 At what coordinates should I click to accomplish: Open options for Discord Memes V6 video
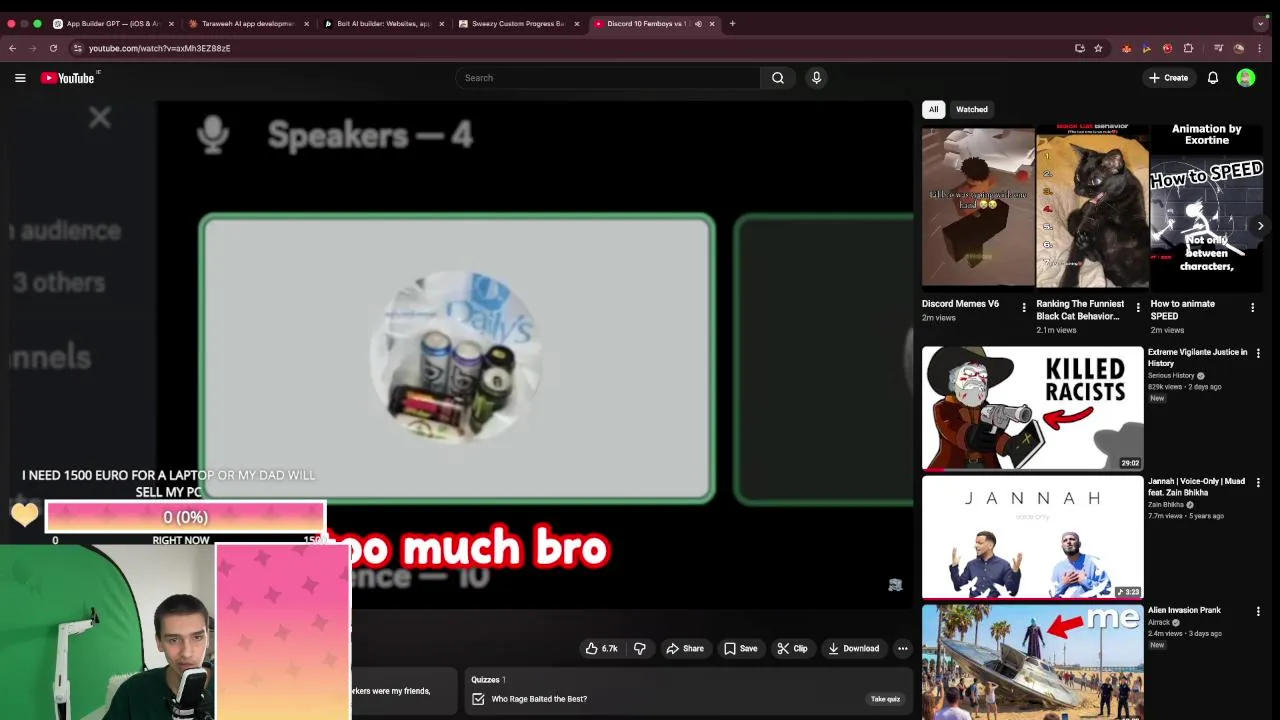[x=1023, y=308]
